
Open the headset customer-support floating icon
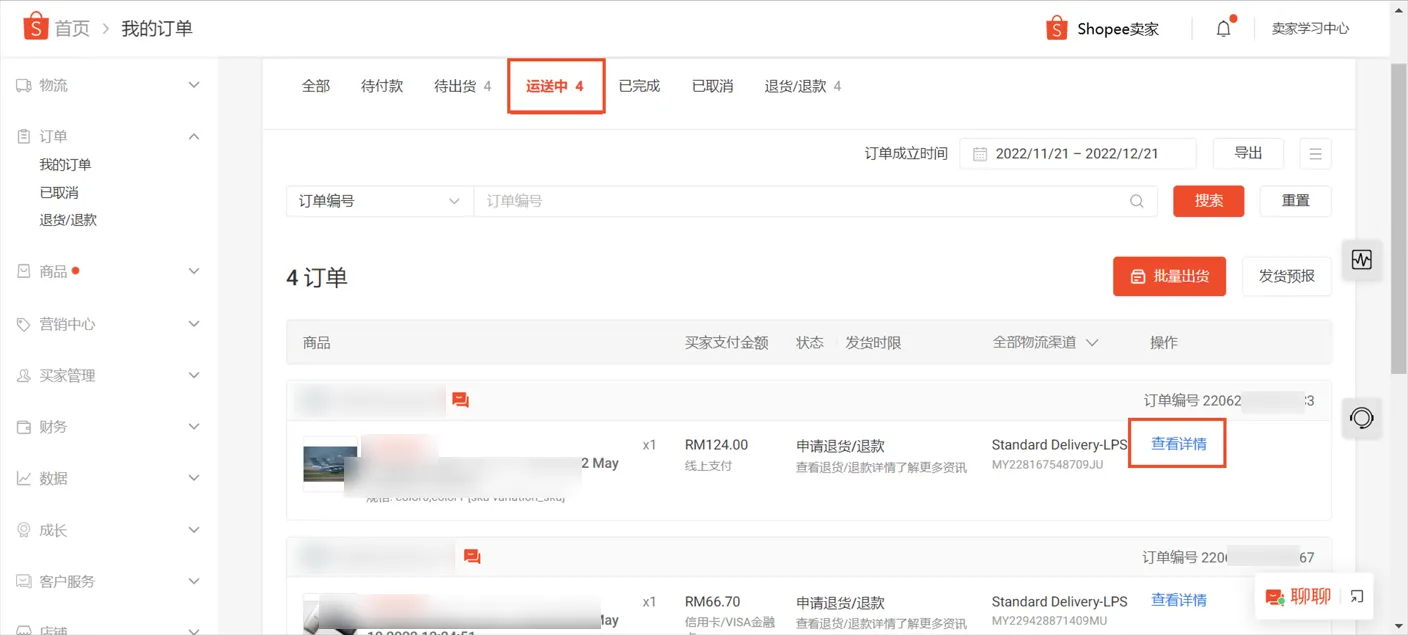click(1361, 418)
